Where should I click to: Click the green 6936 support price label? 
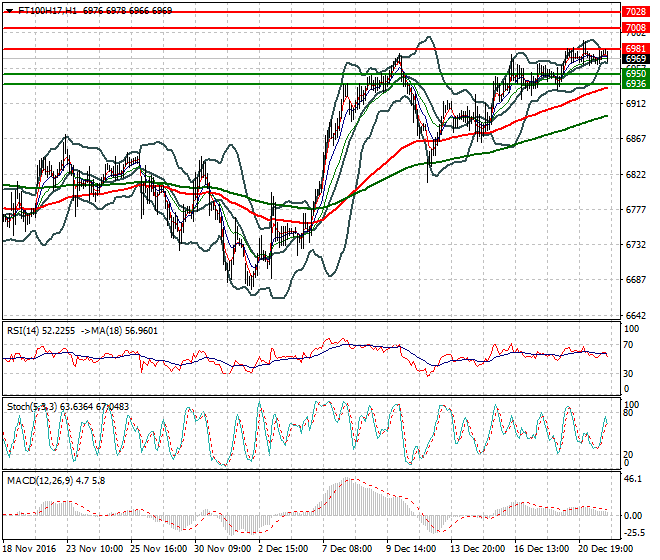point(636,84)
